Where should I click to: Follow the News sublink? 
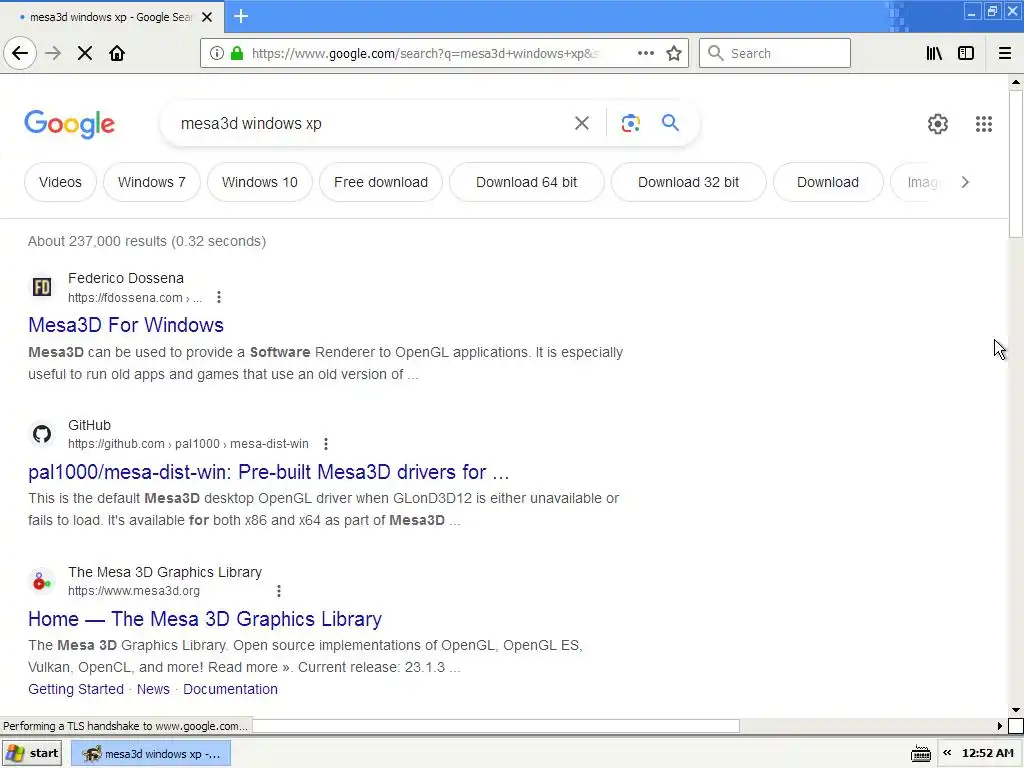pos(153,689)
